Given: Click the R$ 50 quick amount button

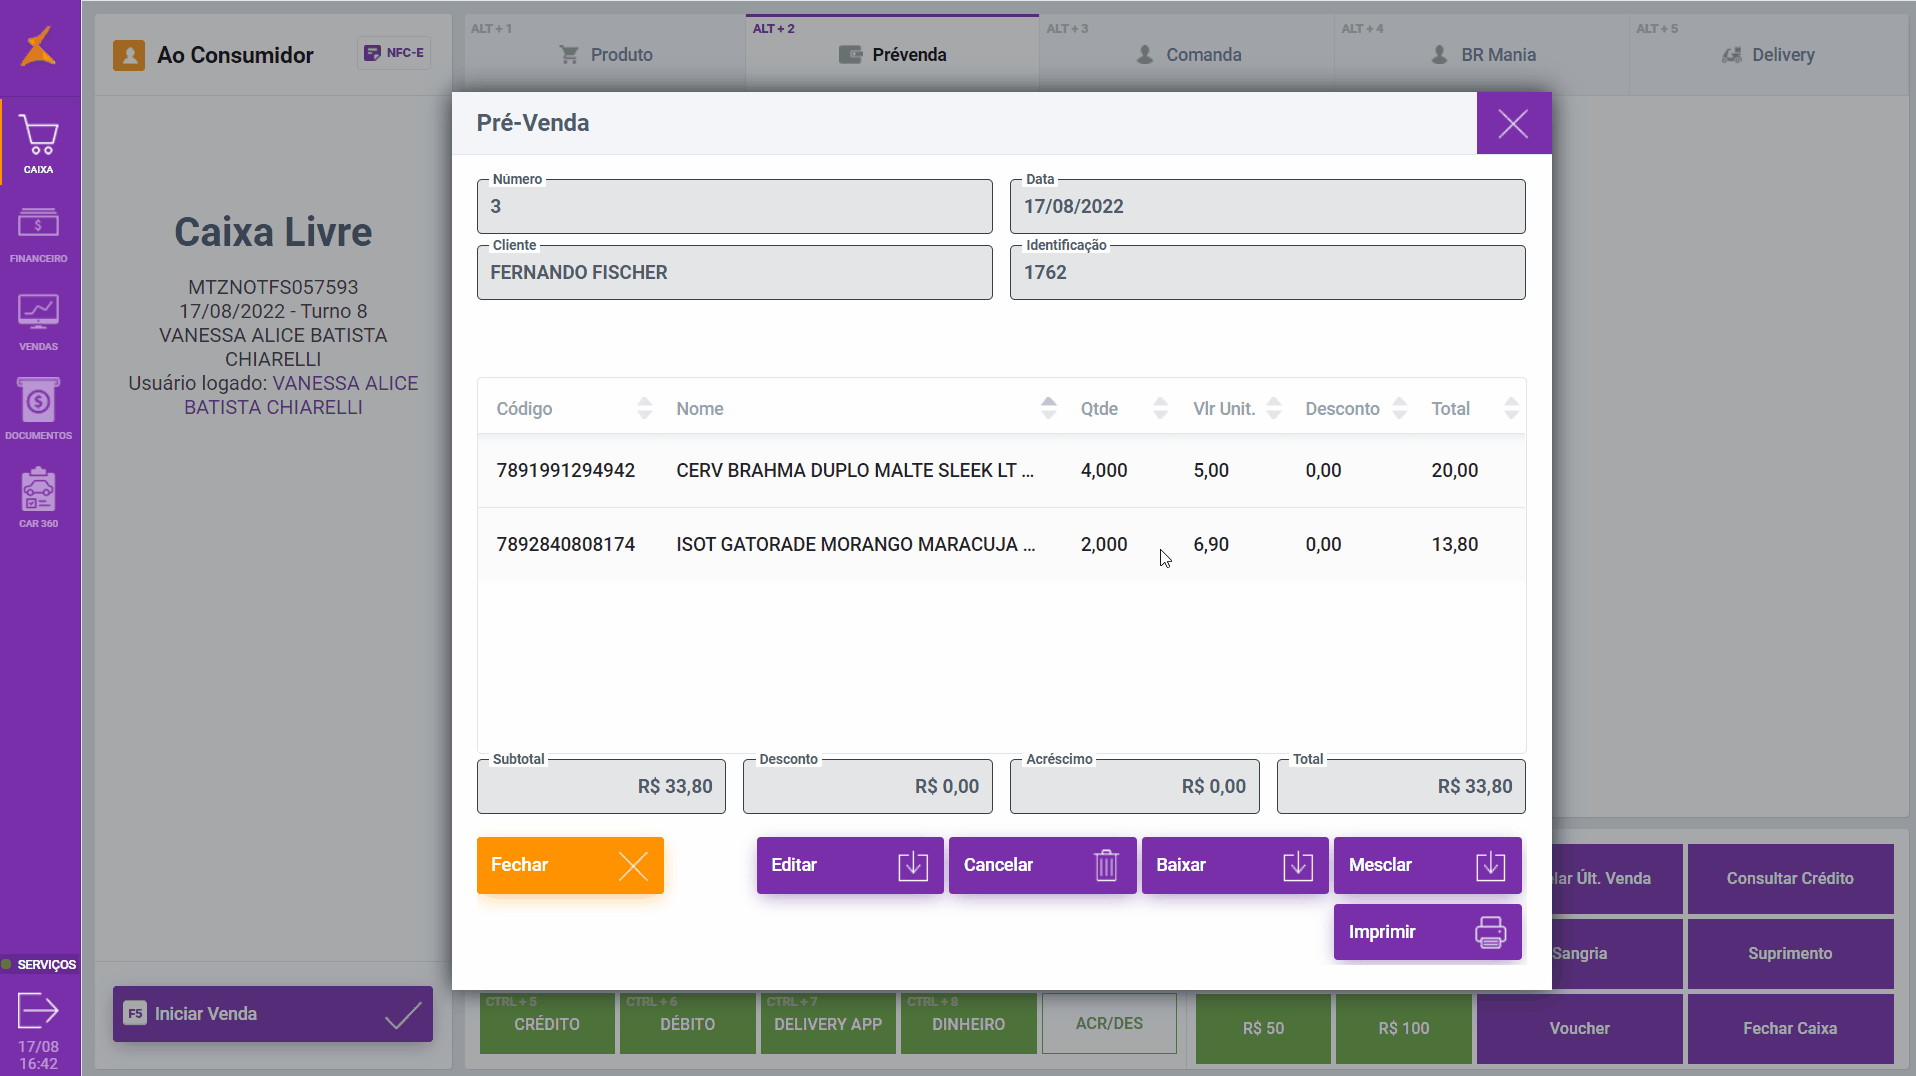Looking at the screenshot, I should click(x=1263, y=1029).
